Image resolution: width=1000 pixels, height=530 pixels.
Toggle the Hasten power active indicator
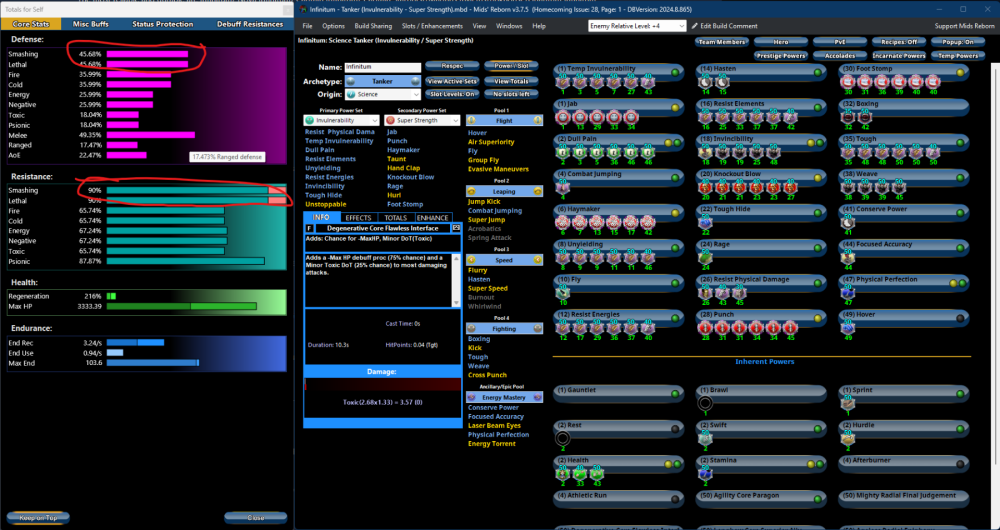click(x=819, y=73)
